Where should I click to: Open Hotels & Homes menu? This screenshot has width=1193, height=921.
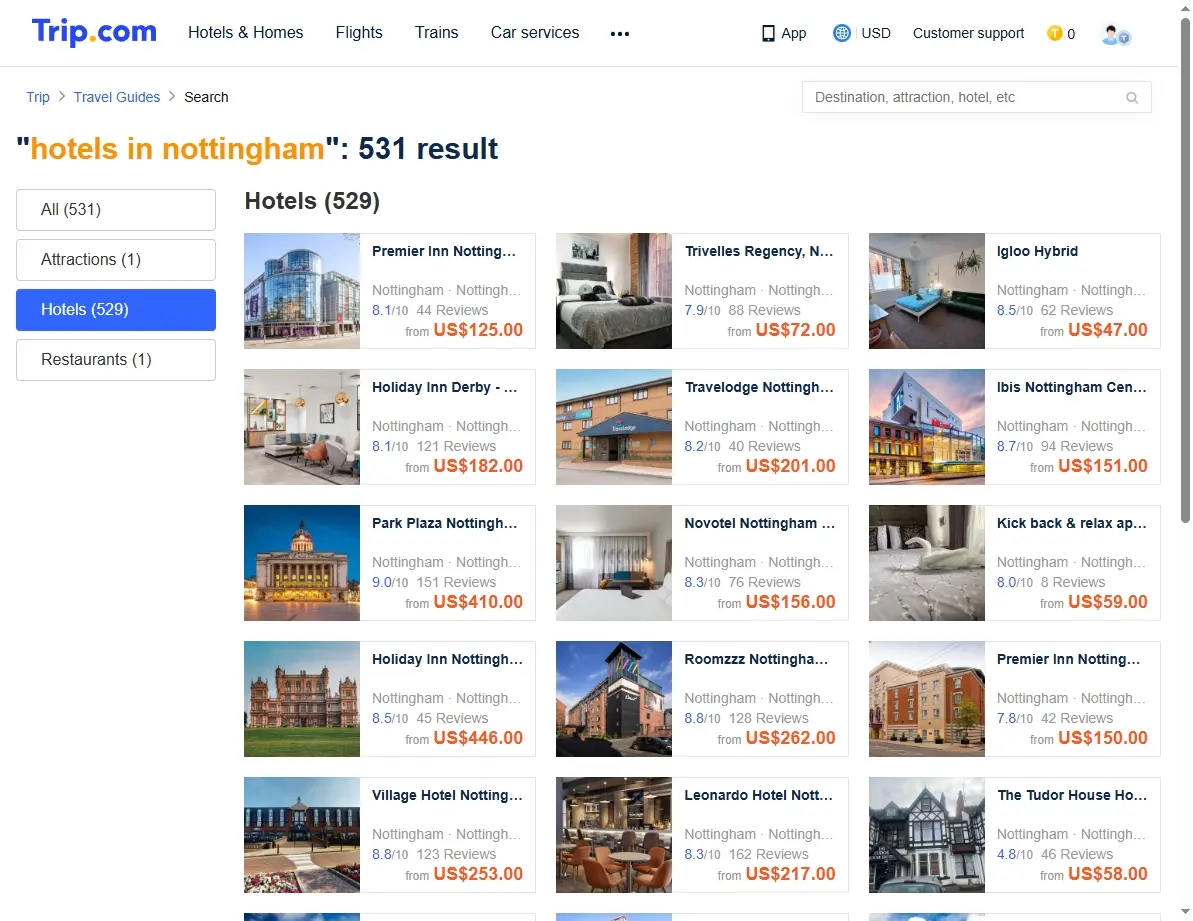pyautogui.click(x=246, y=33)
